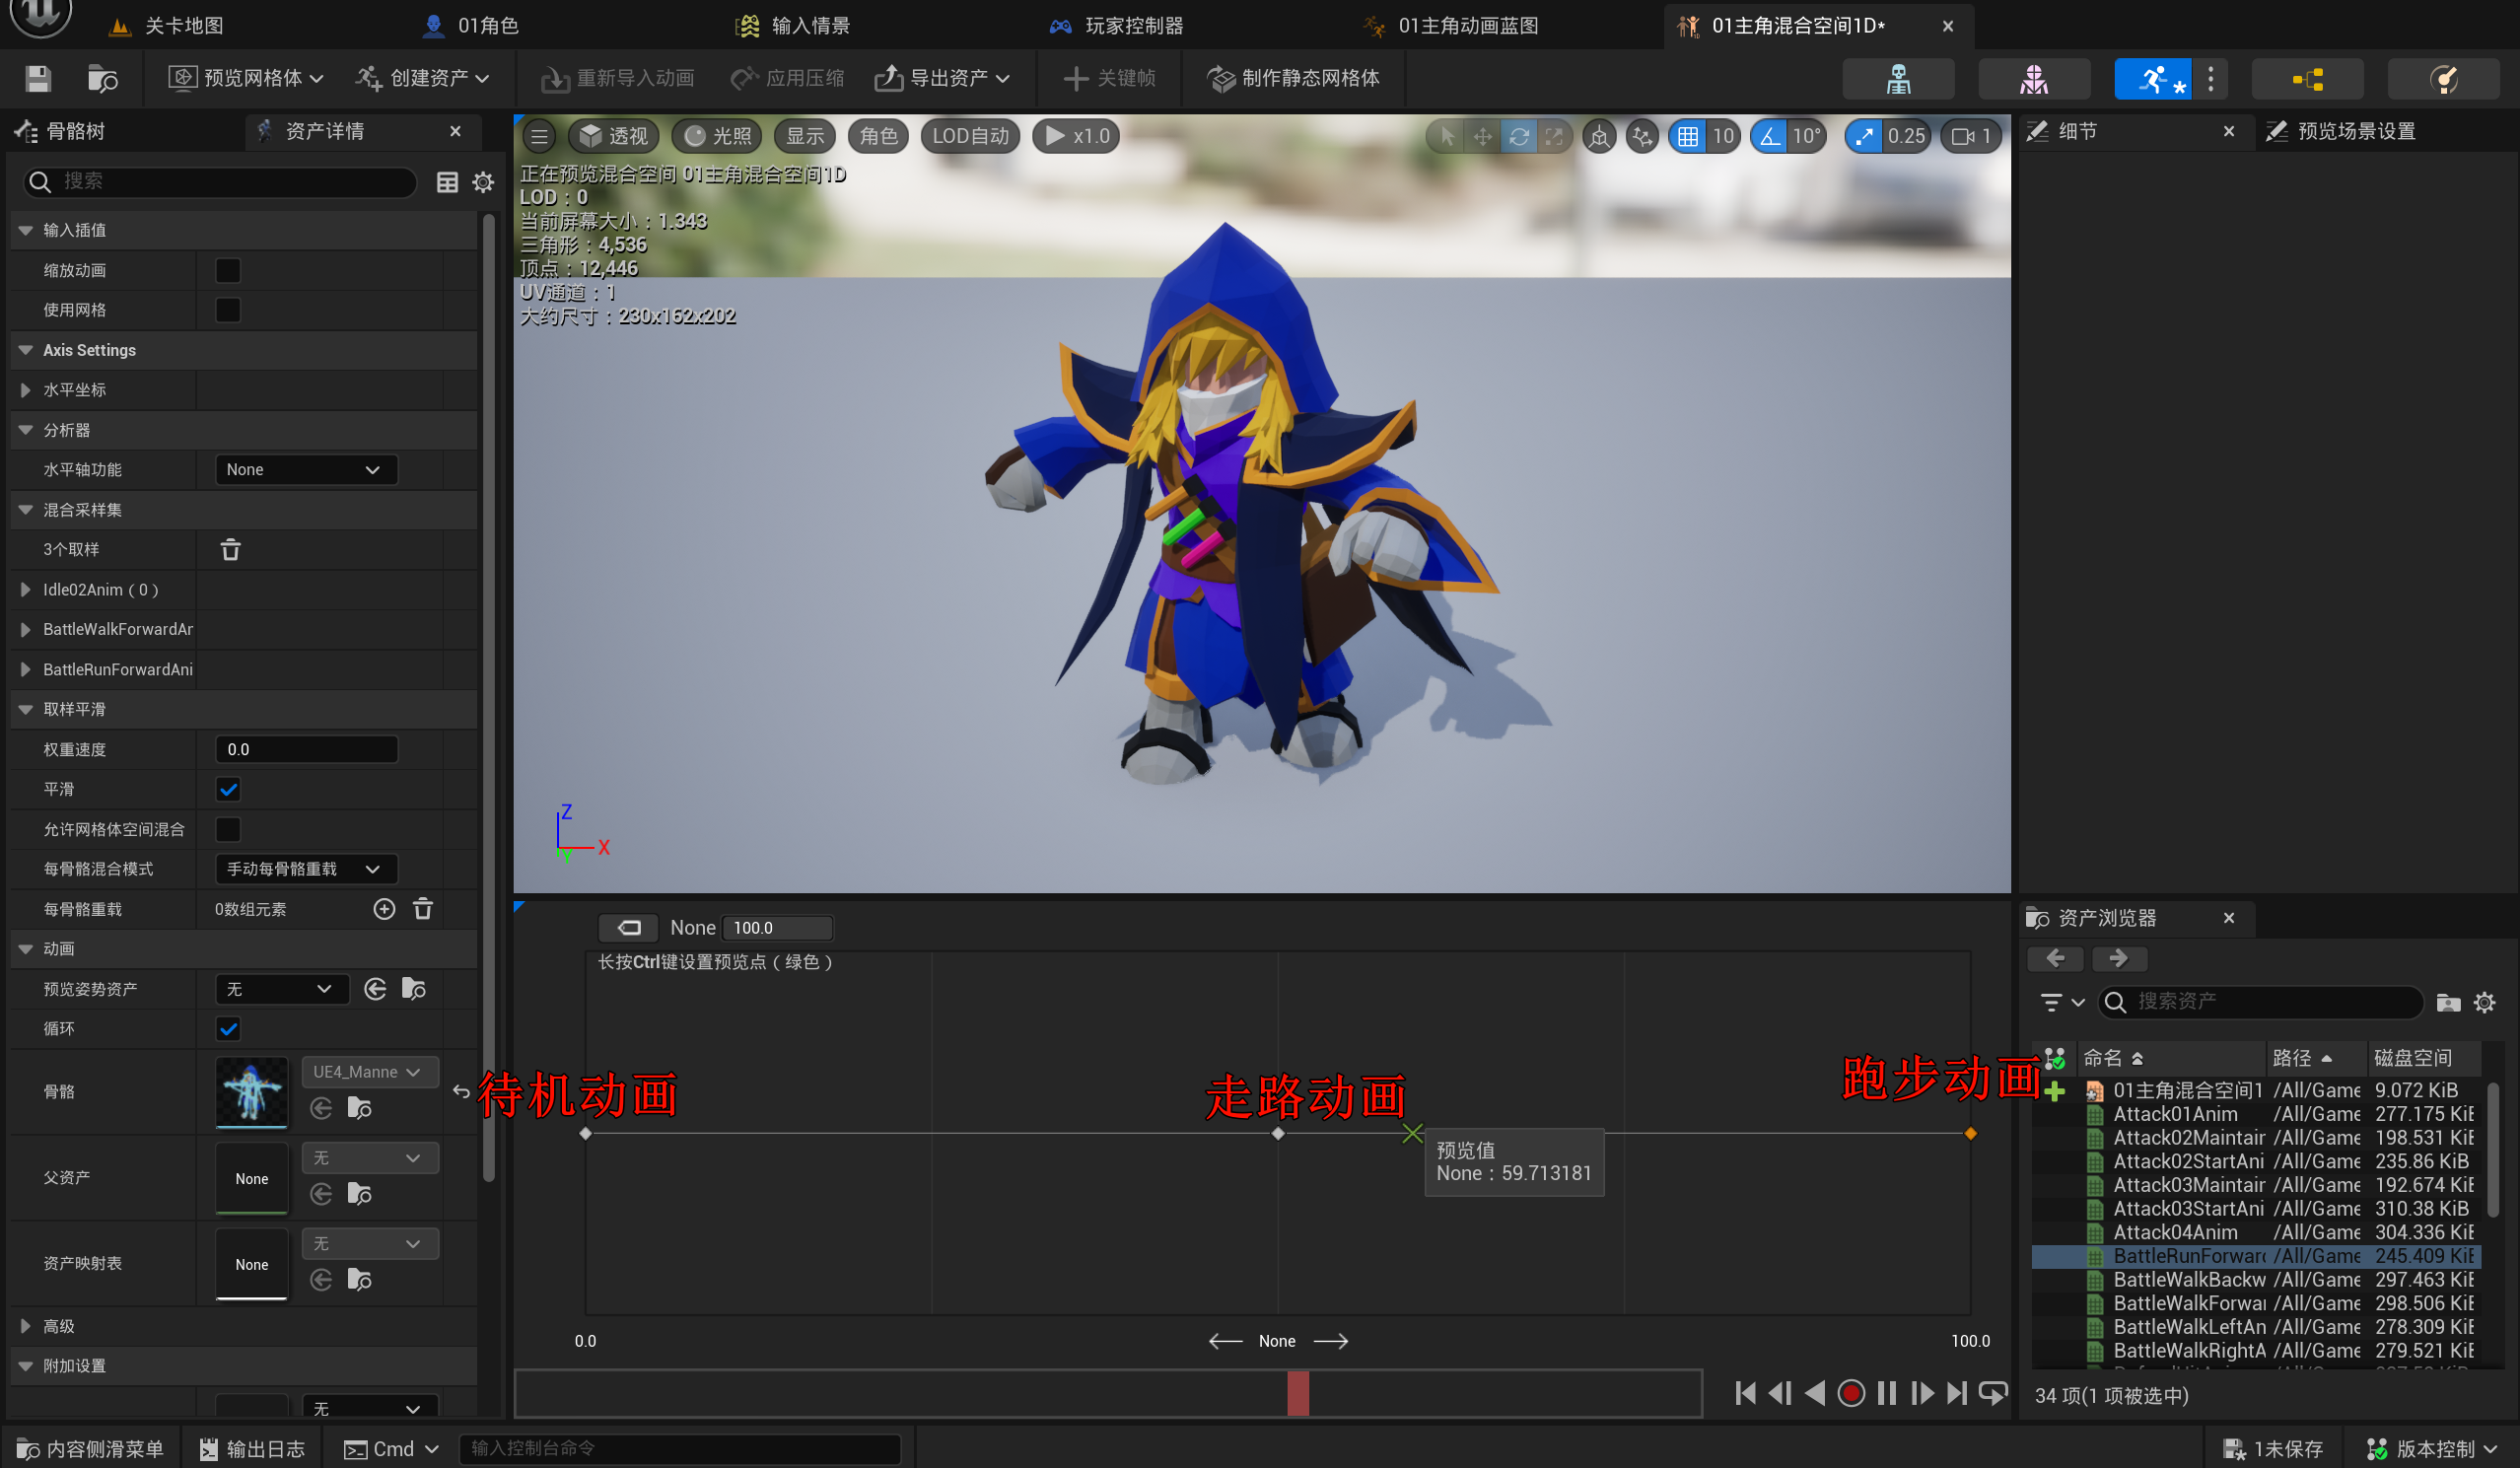Open the 每骨骼混合模式 dropdown

point(305,869)
